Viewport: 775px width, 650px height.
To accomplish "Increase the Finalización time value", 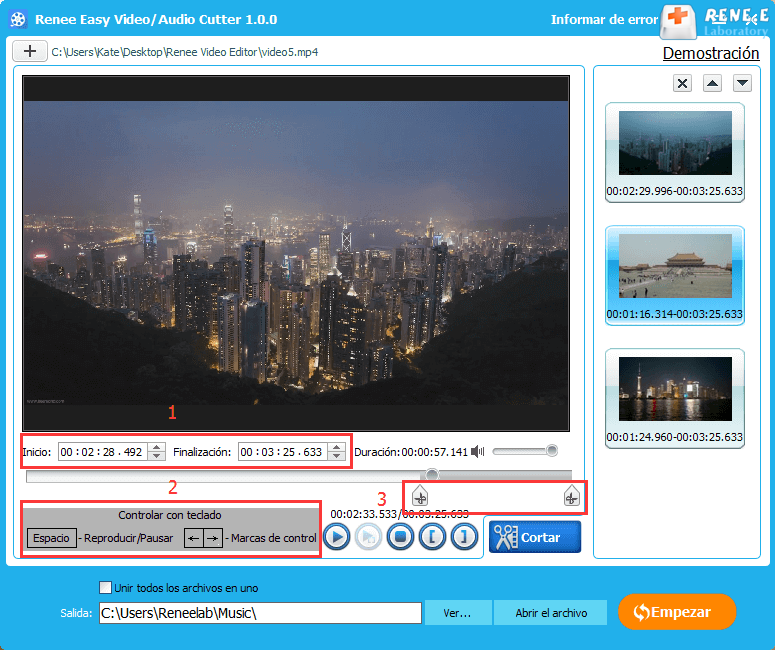I will click(x=337, y=447).
